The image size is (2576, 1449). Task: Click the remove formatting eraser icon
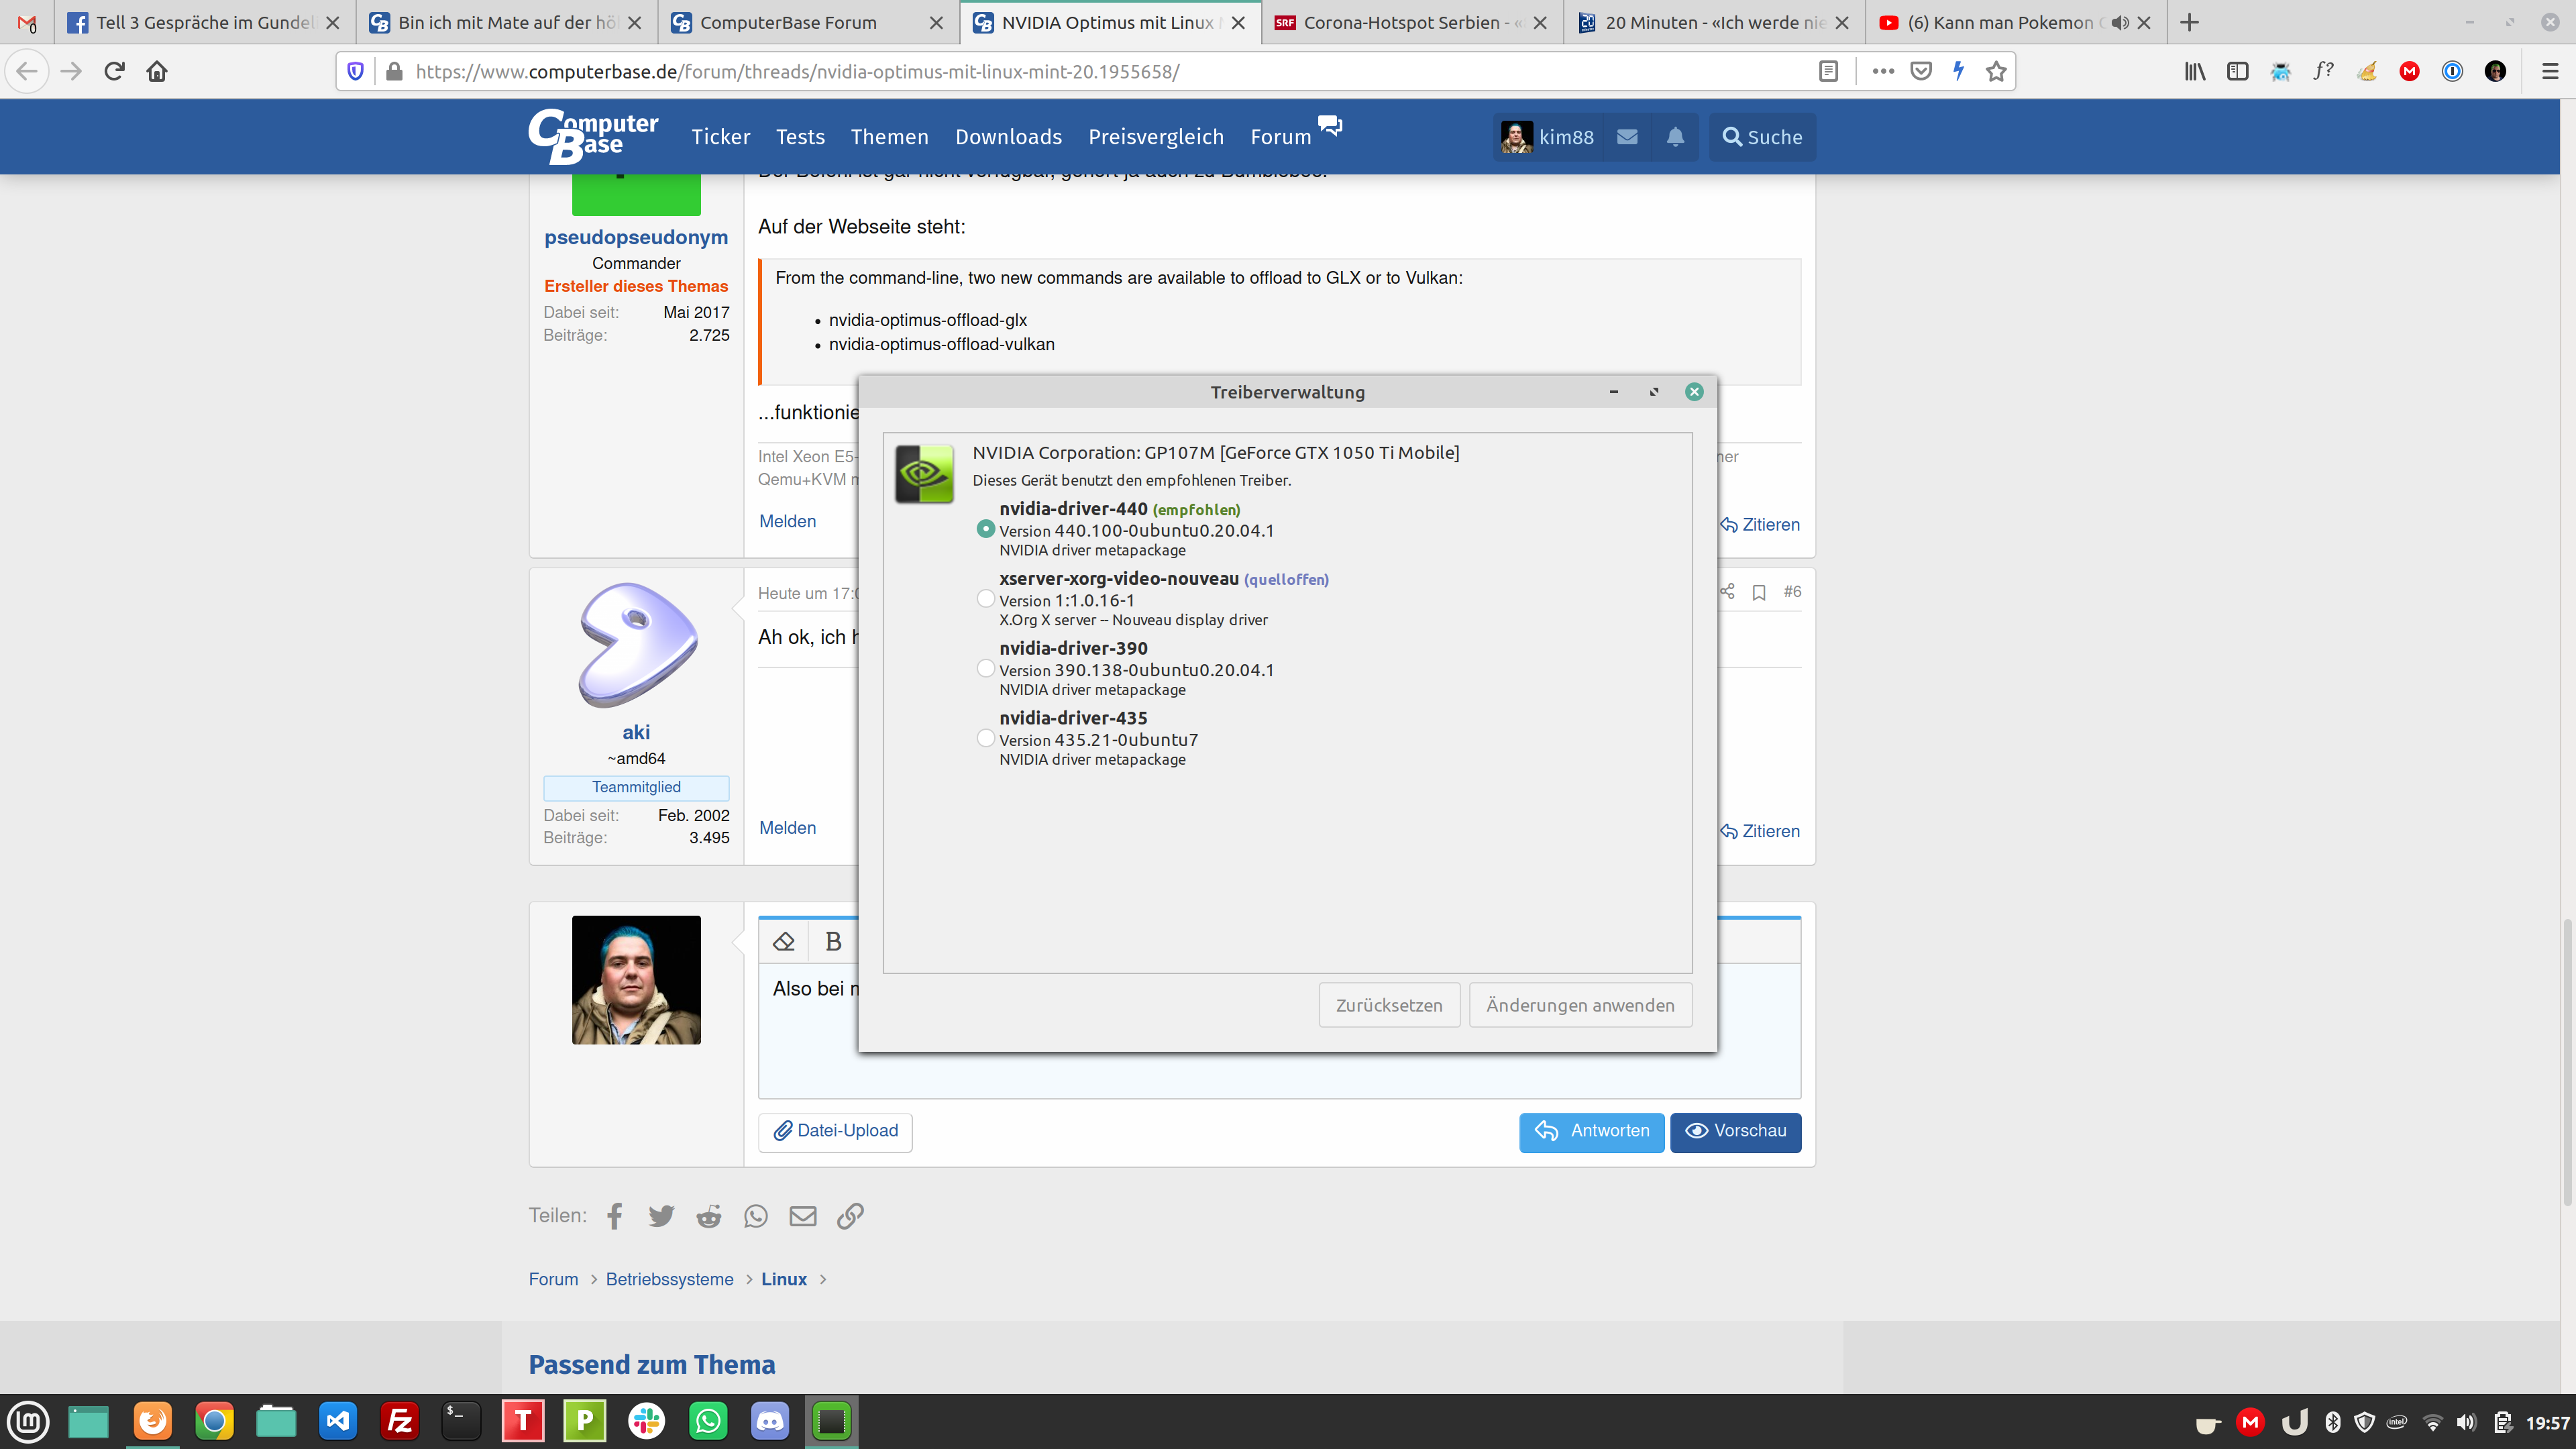pyautogui.click(x=784, y=941)
